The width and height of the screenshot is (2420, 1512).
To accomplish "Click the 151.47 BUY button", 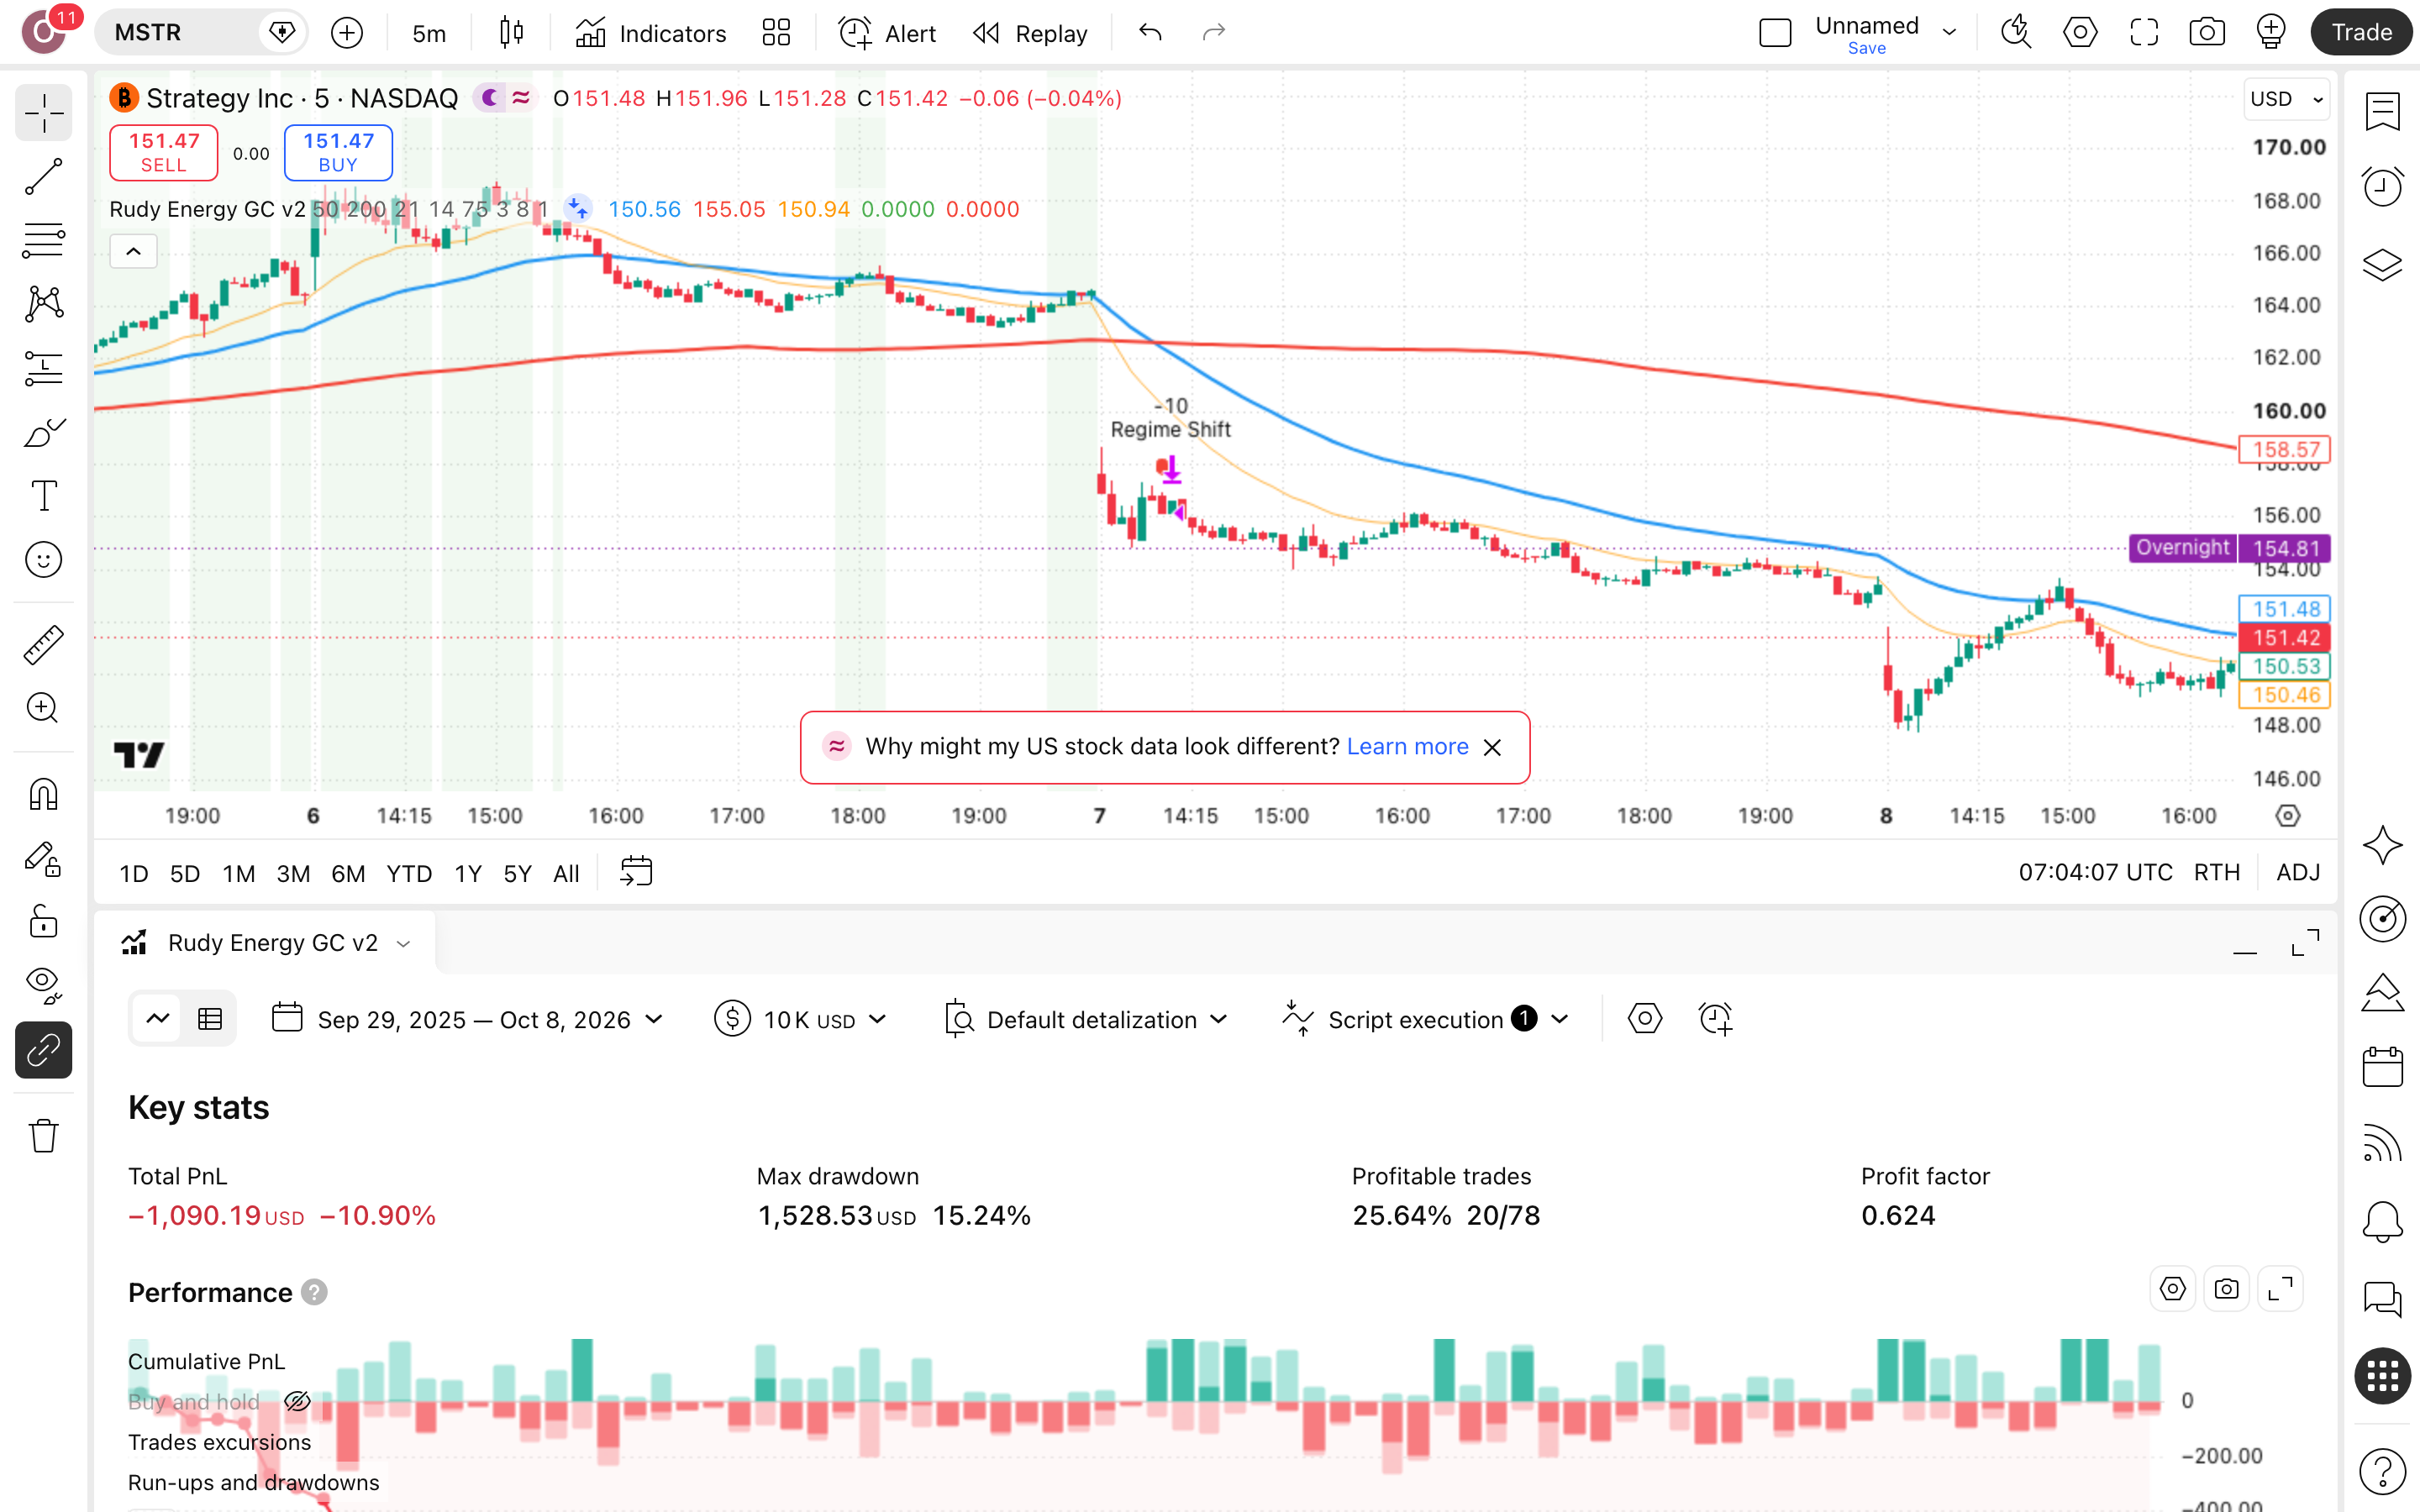I will [338, 153].
